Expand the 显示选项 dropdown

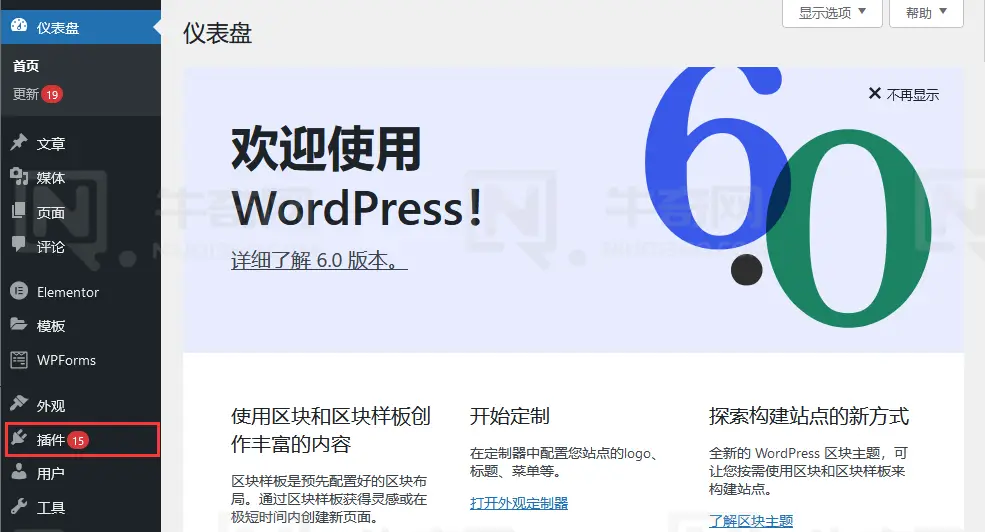tap(832, 13)
